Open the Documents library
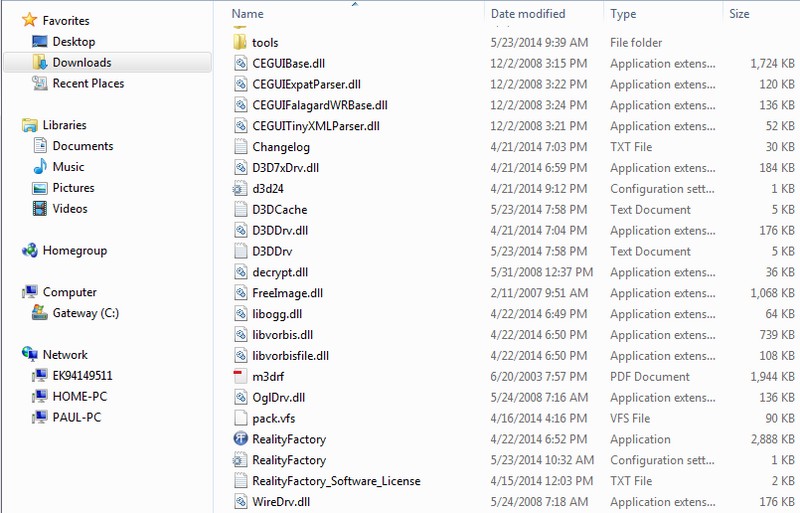The image size is (800, 513). tap(83, 146)
